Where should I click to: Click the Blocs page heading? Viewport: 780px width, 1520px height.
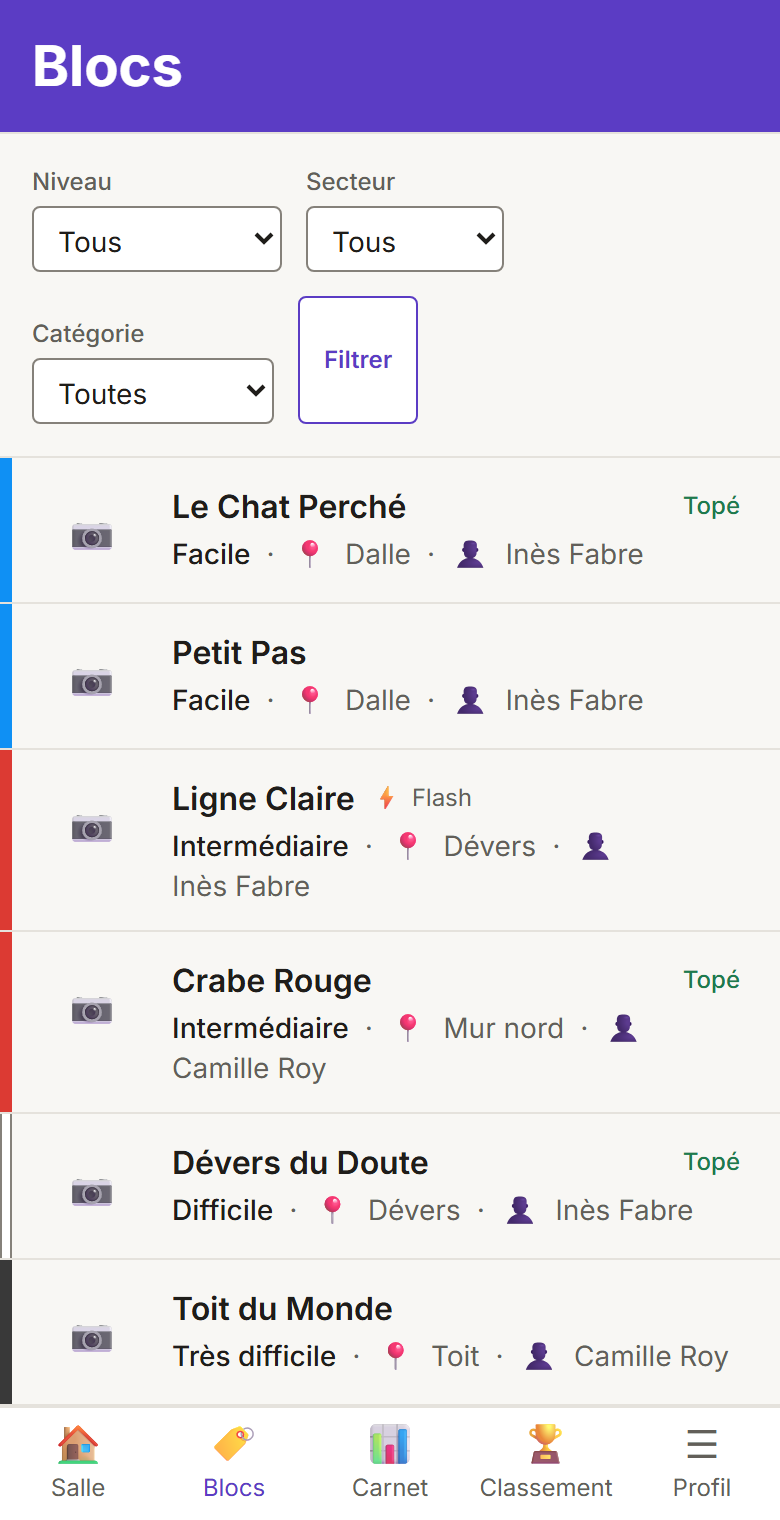107,66
